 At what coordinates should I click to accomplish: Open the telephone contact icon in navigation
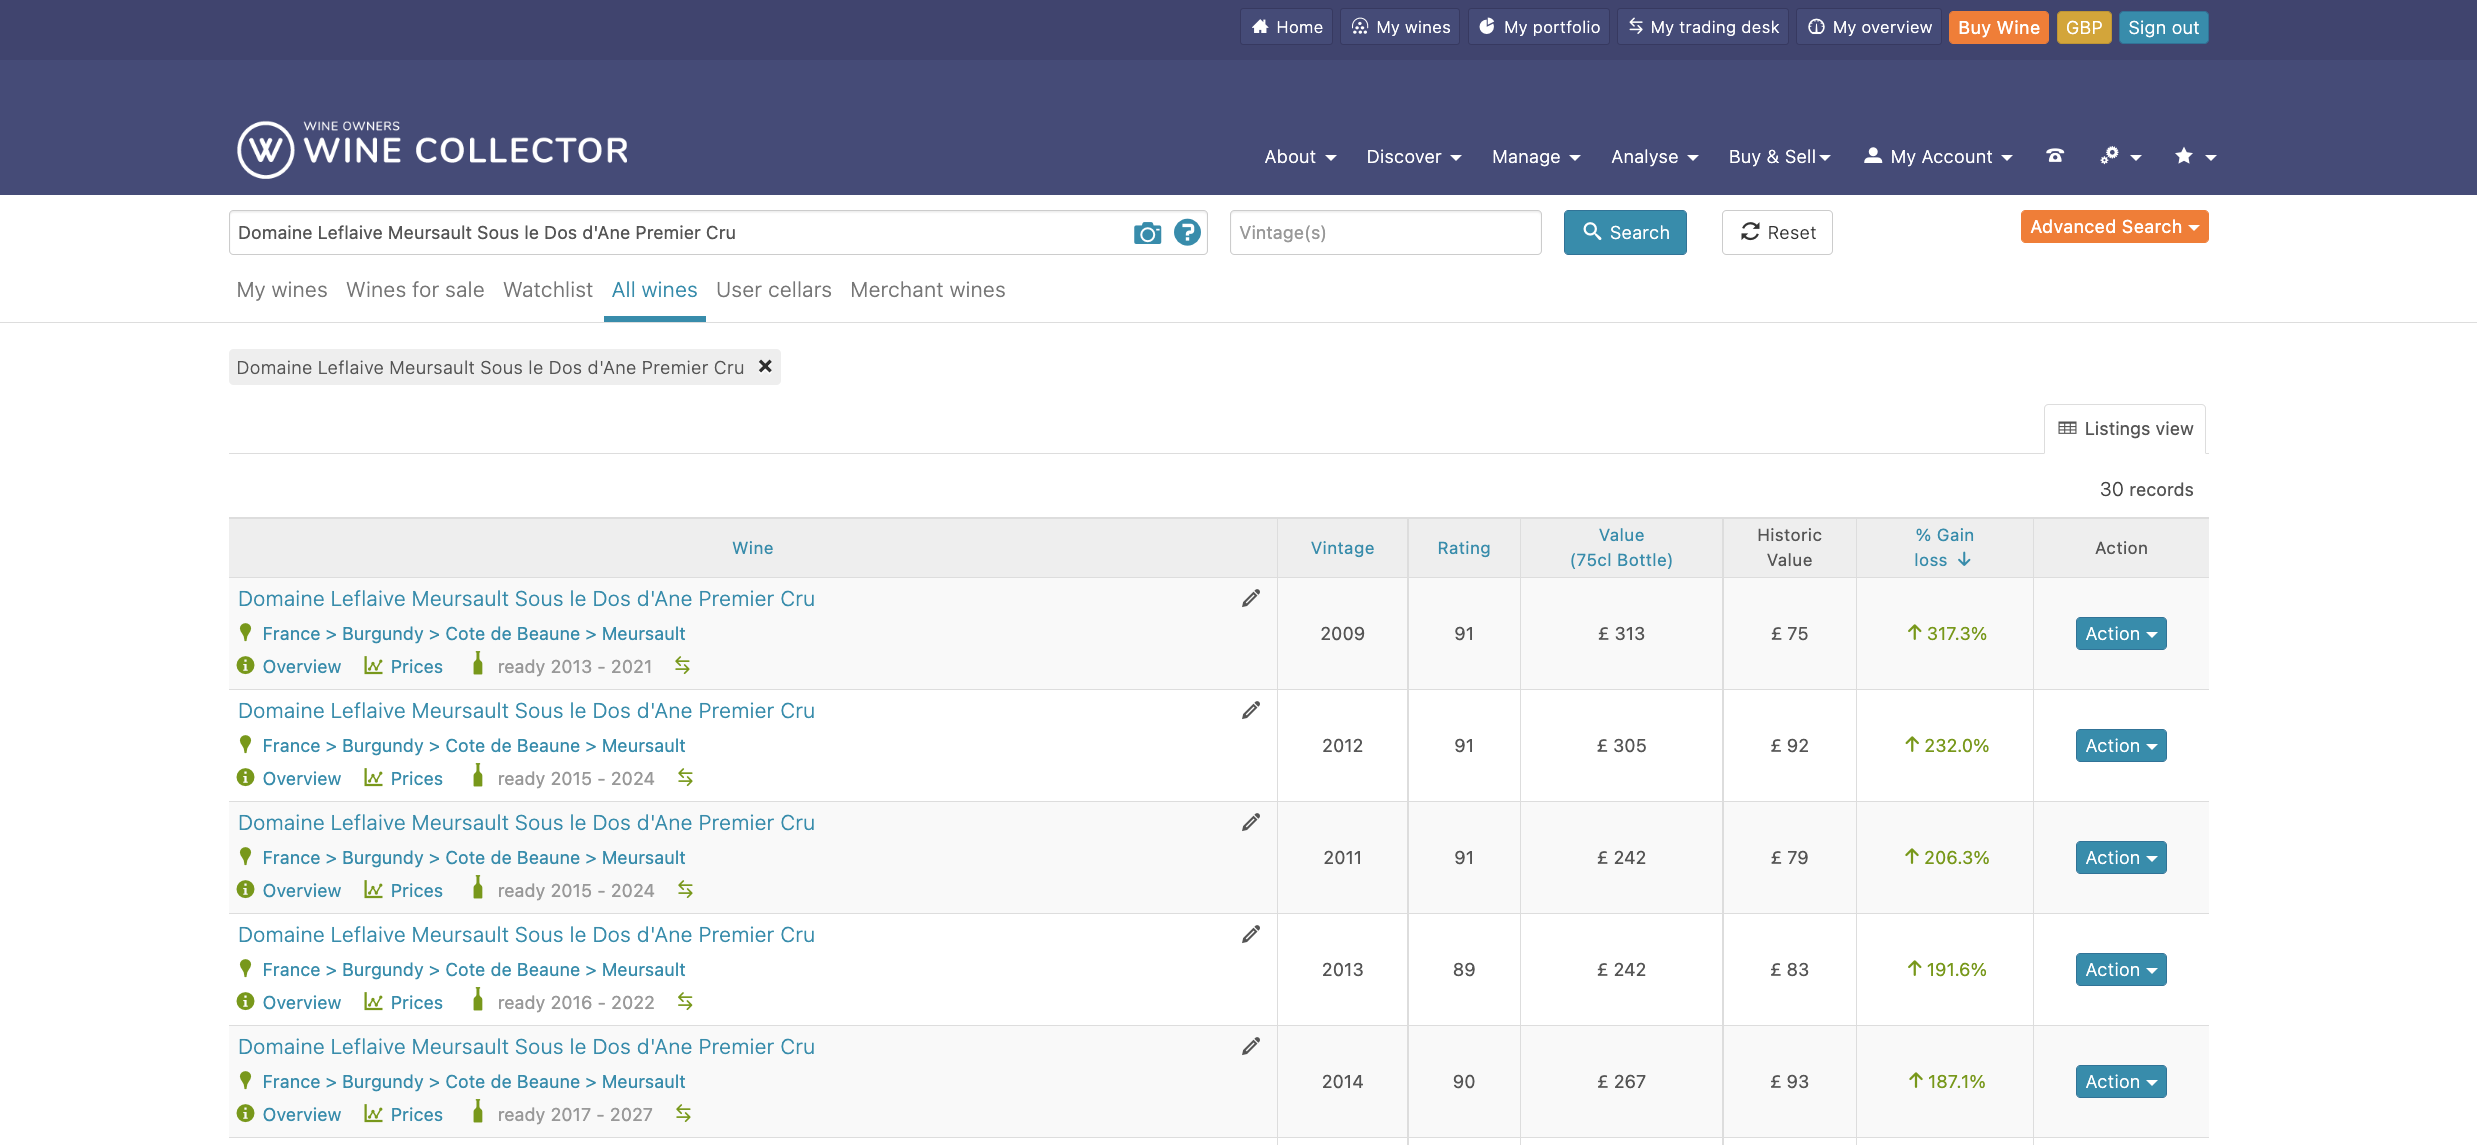coord(2055,156)
